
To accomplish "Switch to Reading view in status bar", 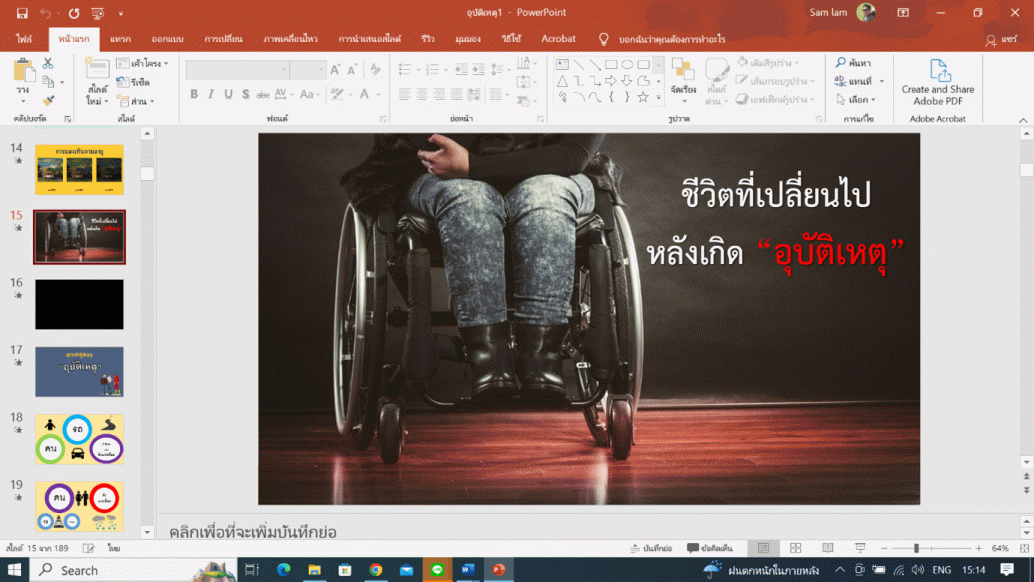I will [x=827, y=548].
